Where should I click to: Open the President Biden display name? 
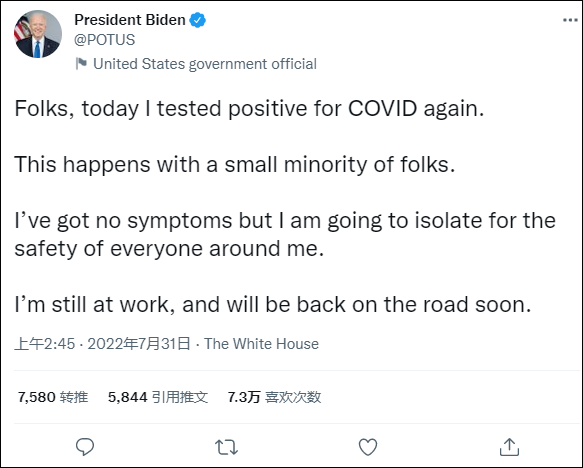(x=130, y=20)
